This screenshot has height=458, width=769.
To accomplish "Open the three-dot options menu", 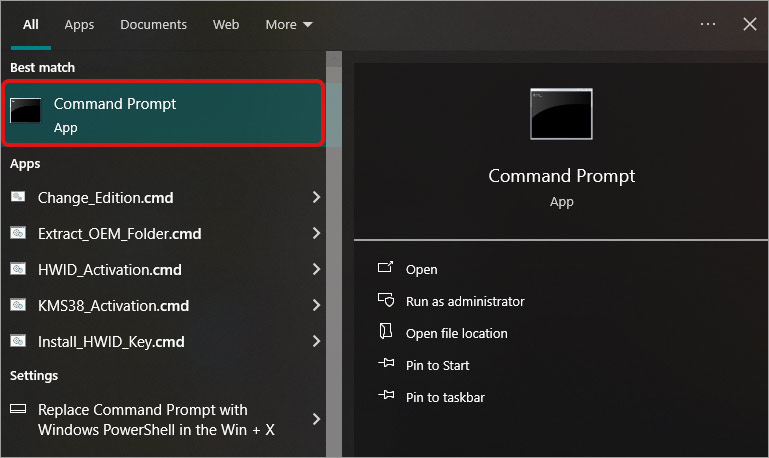I will coord(708,24).
